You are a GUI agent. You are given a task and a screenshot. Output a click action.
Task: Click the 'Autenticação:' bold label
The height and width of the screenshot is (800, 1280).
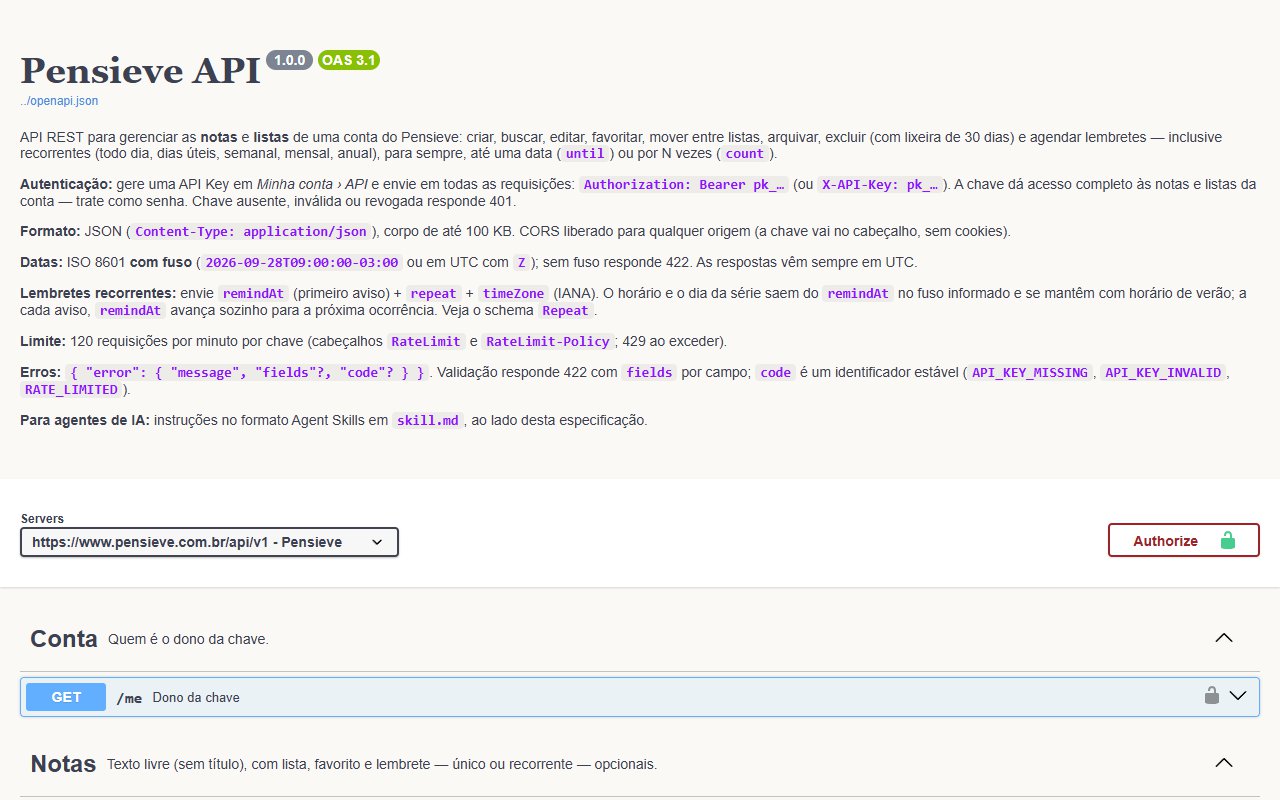click(66, 184)
